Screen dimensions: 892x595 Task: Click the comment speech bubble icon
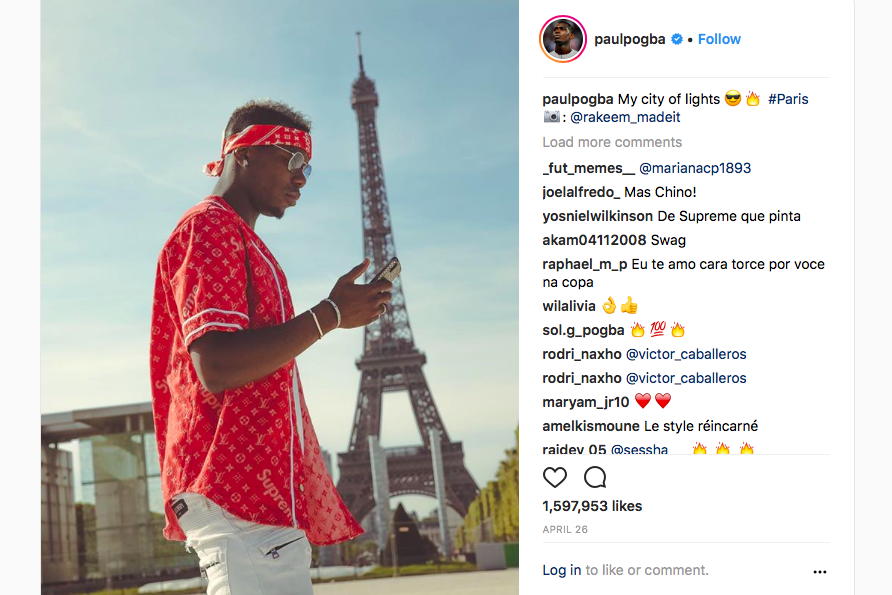pos(595,477)
